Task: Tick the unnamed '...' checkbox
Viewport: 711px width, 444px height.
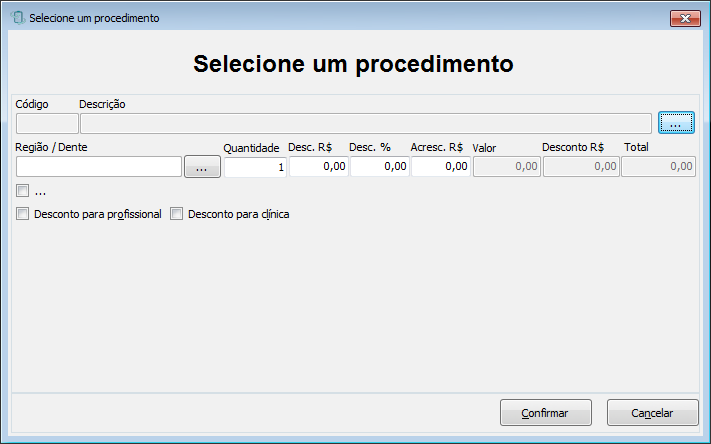Action: (22, 191)
